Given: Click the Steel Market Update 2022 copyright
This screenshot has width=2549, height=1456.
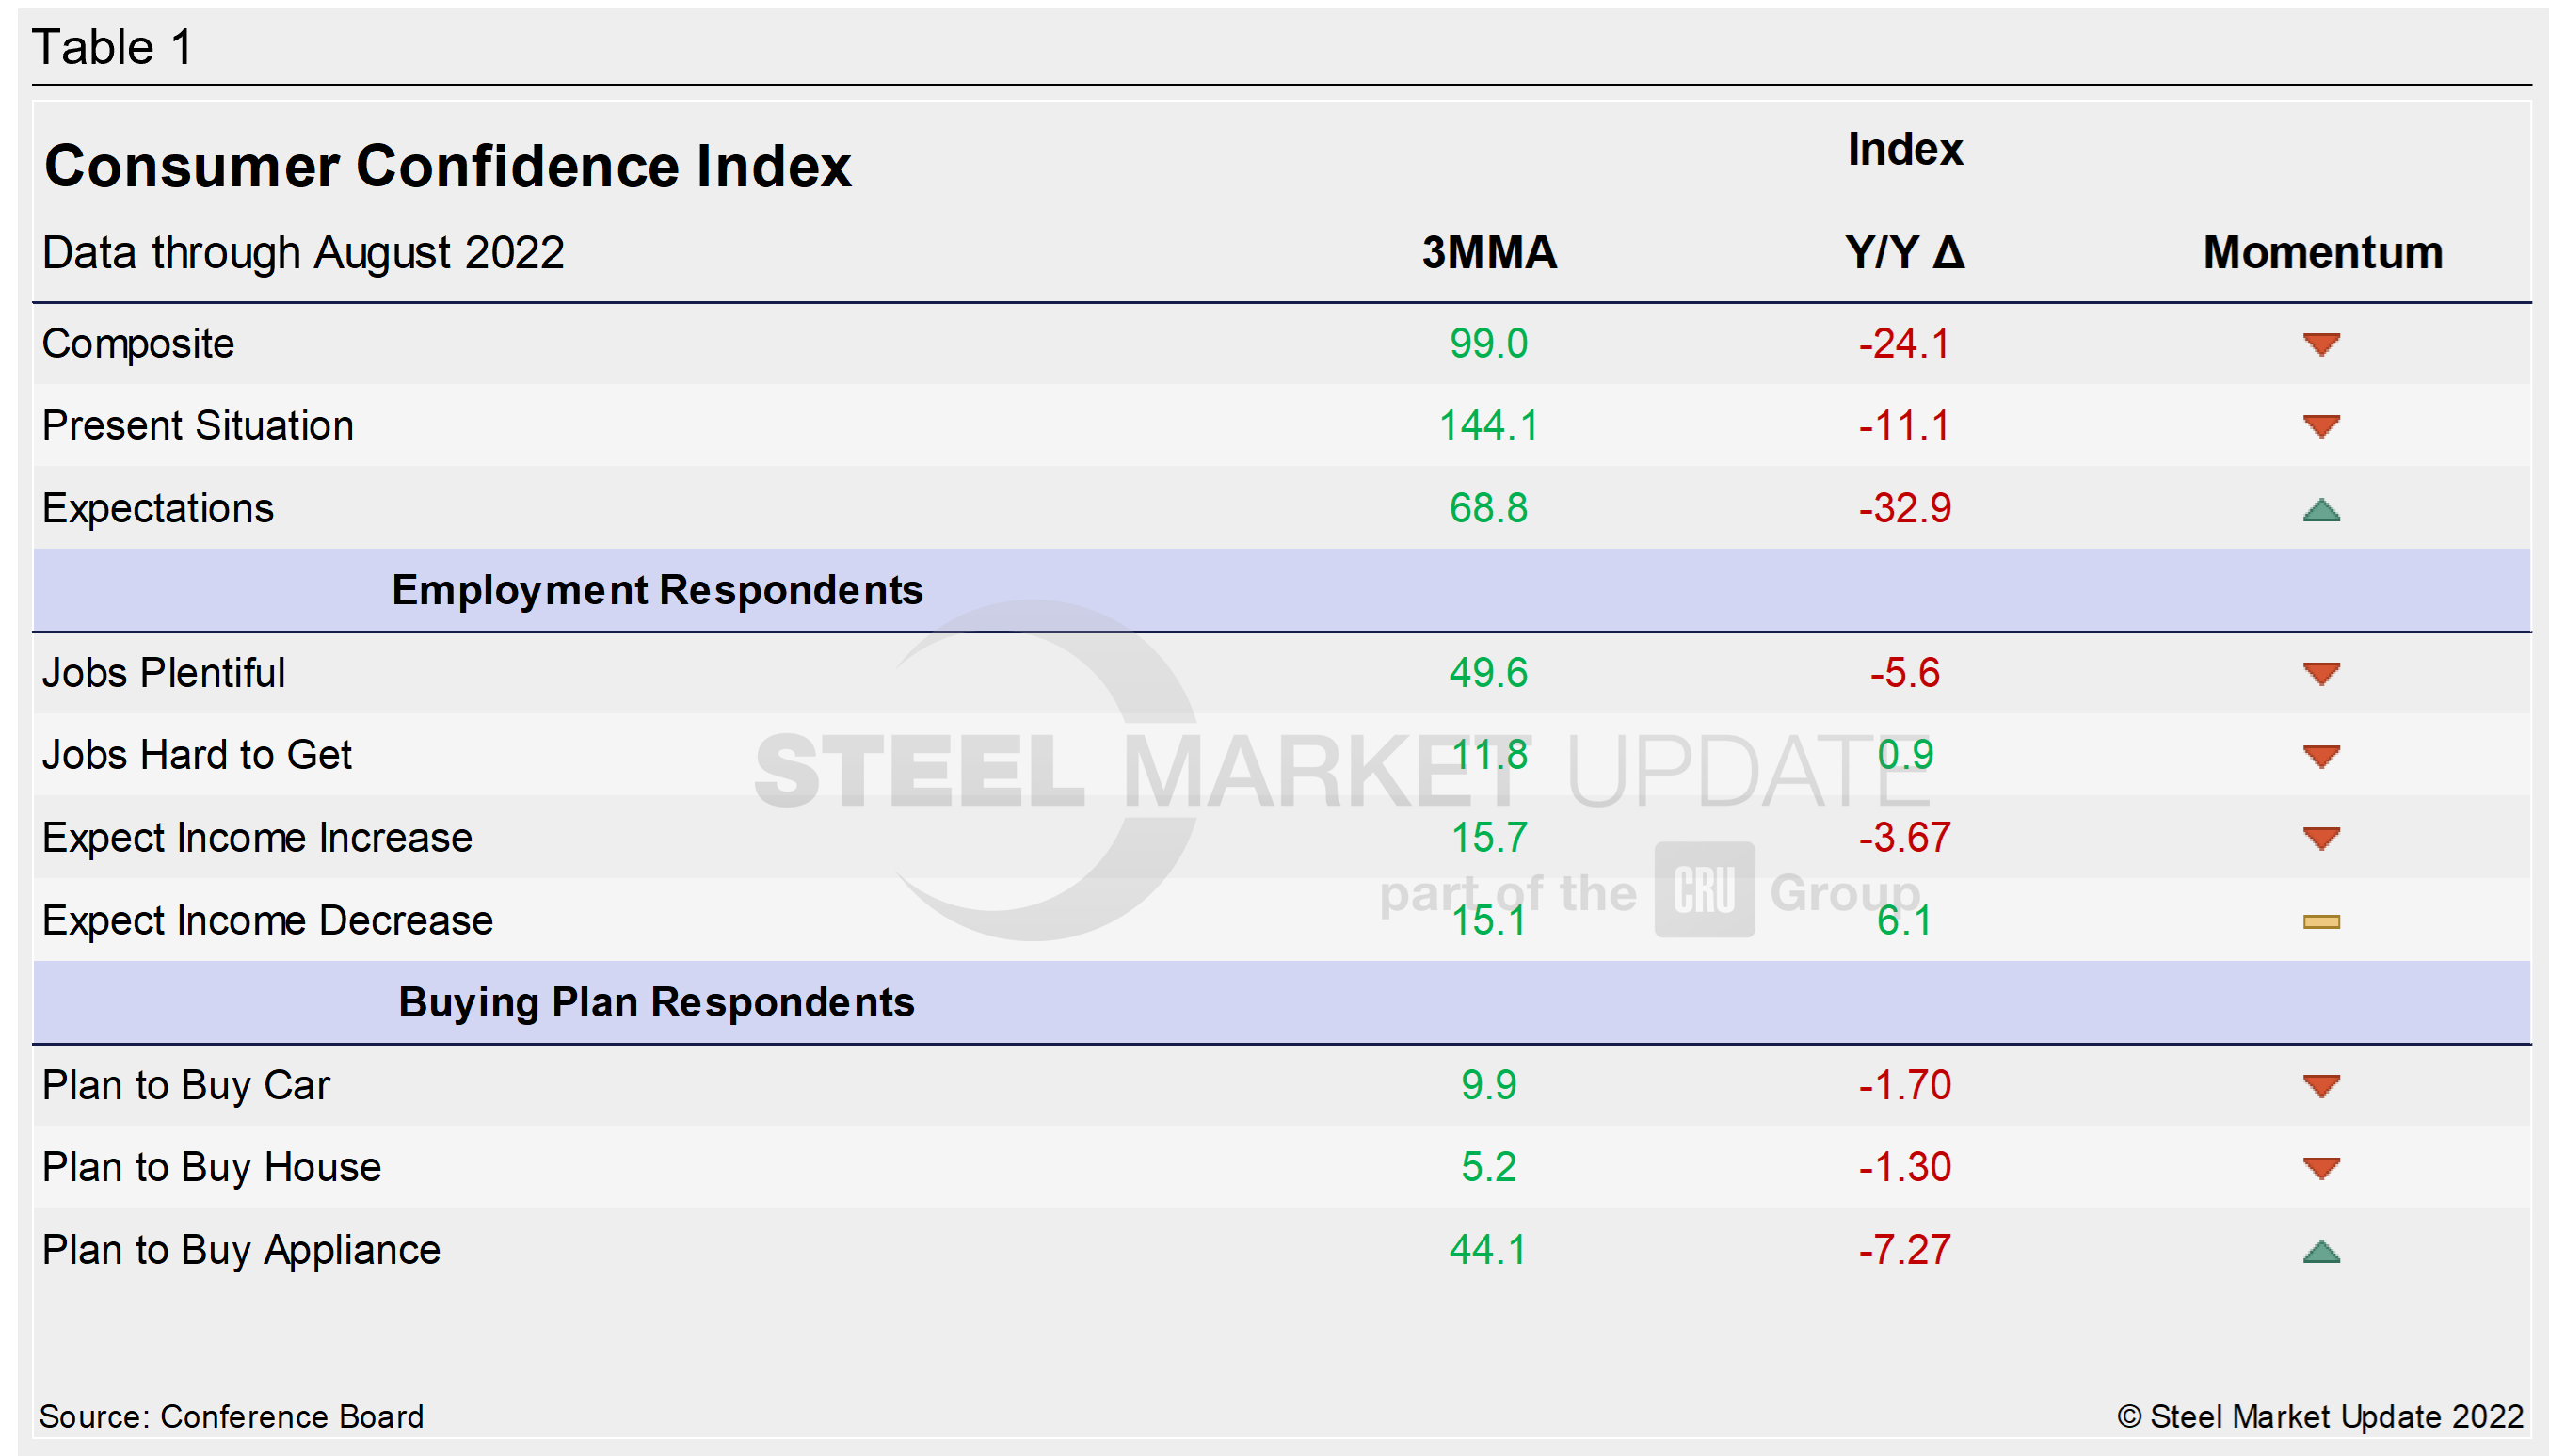Looking at the screenshot, I should tap(2320, 1416).
